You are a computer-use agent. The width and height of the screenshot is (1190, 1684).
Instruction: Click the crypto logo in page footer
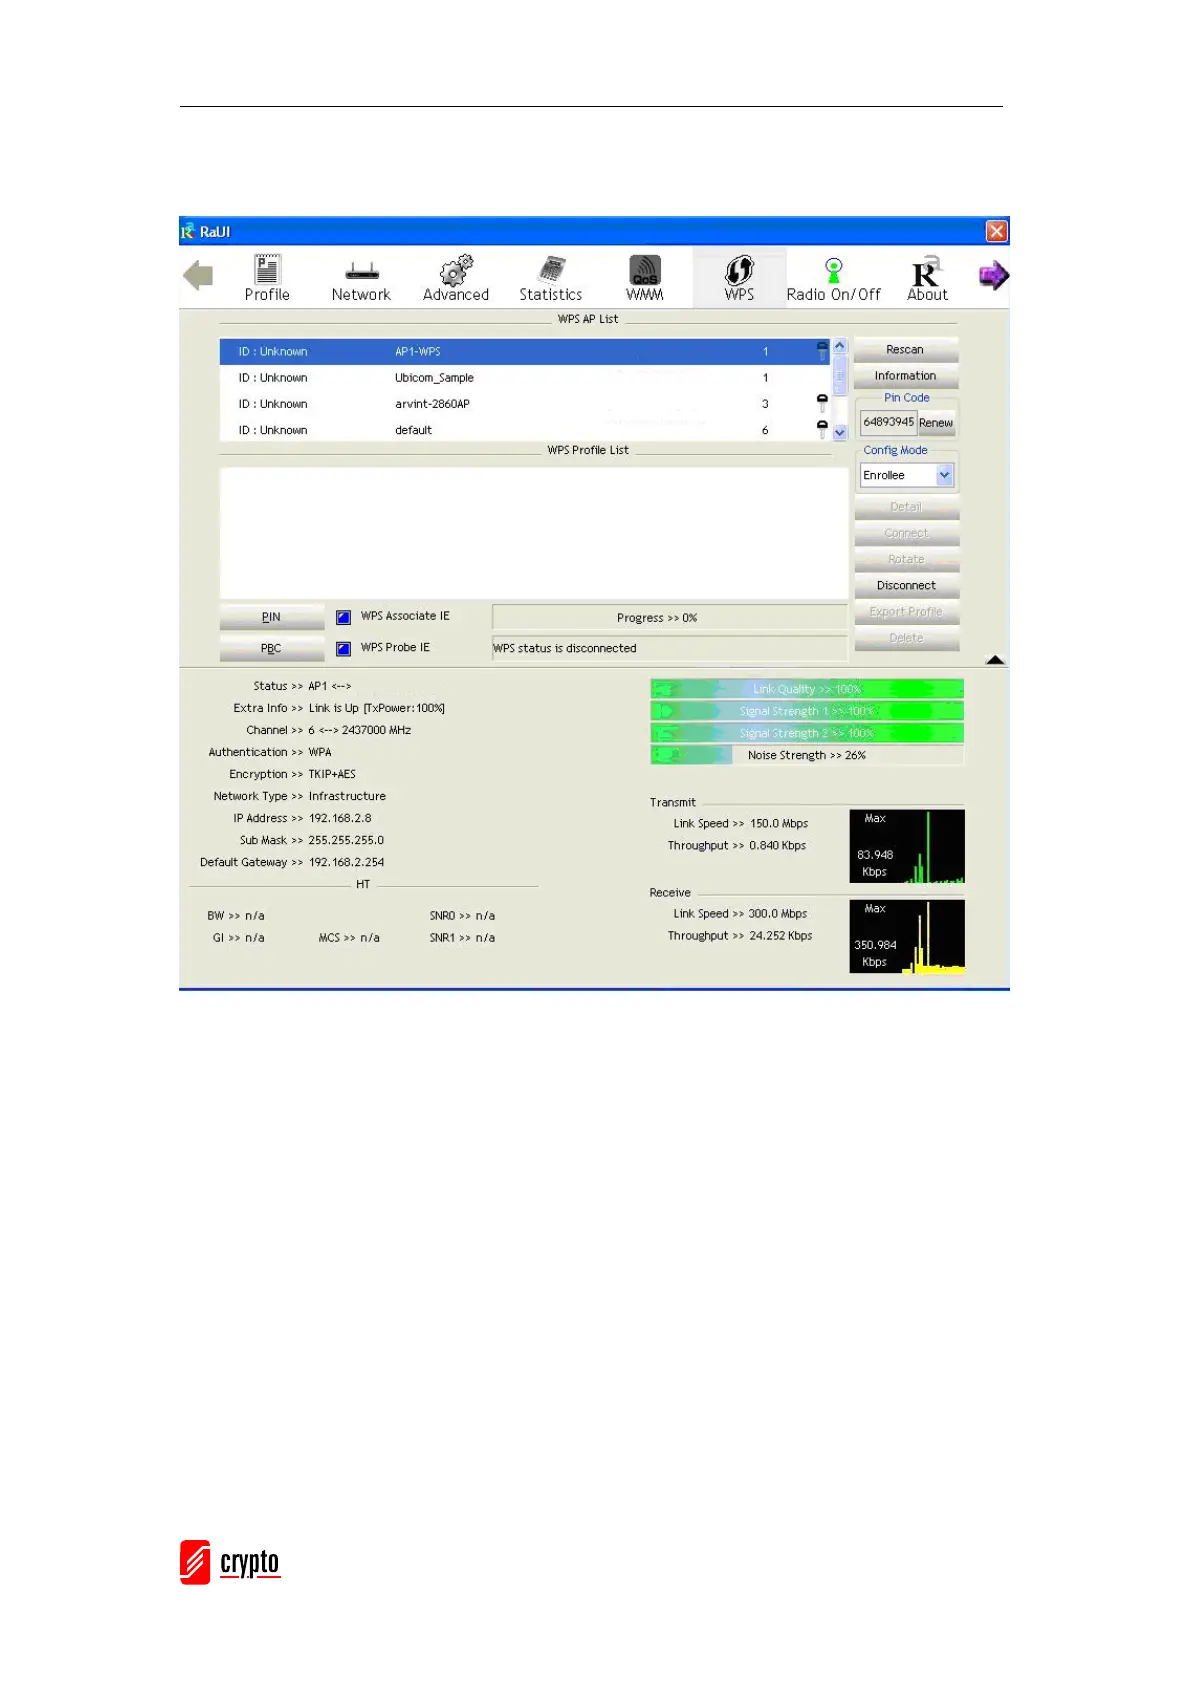231,1562
